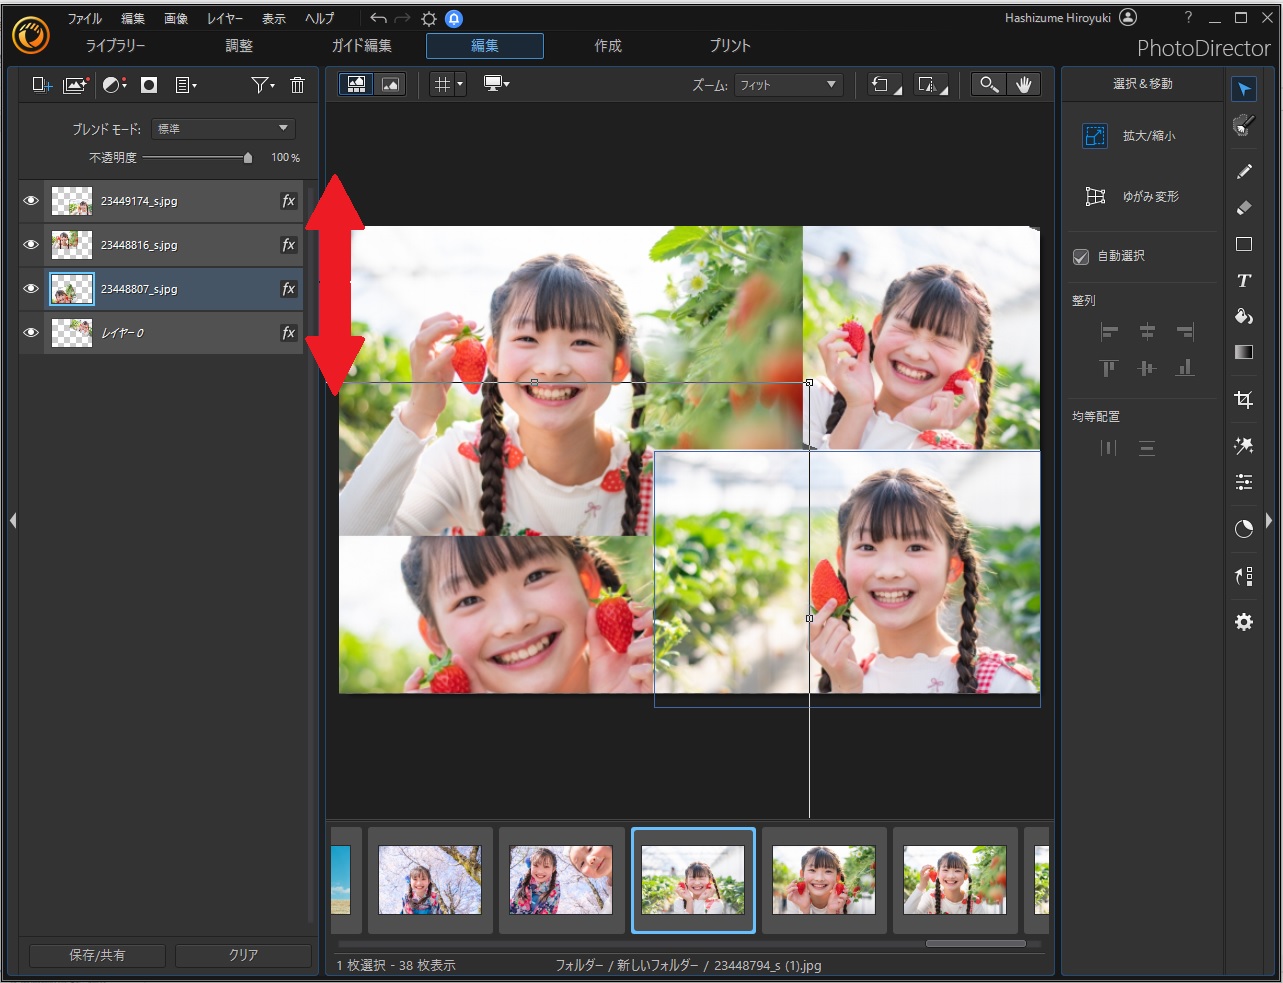The image size is (1283, 983).
Task: Open the レイヤー menu
Action: click(224, 18)
